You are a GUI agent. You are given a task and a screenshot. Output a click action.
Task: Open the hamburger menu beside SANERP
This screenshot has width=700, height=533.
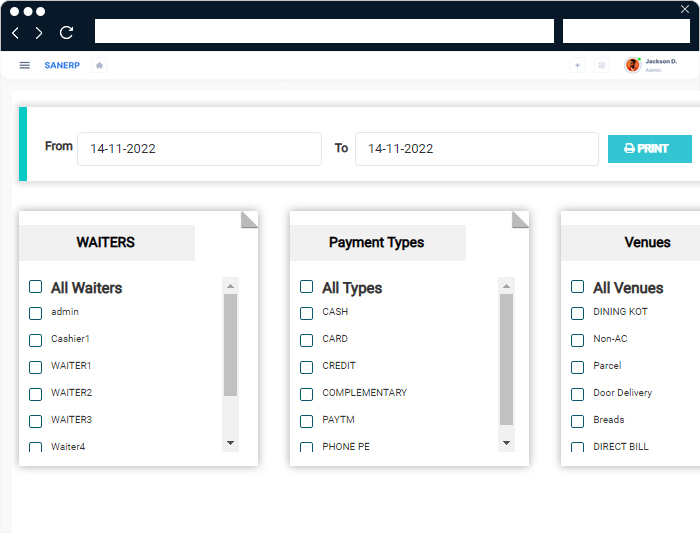(24, 65)
